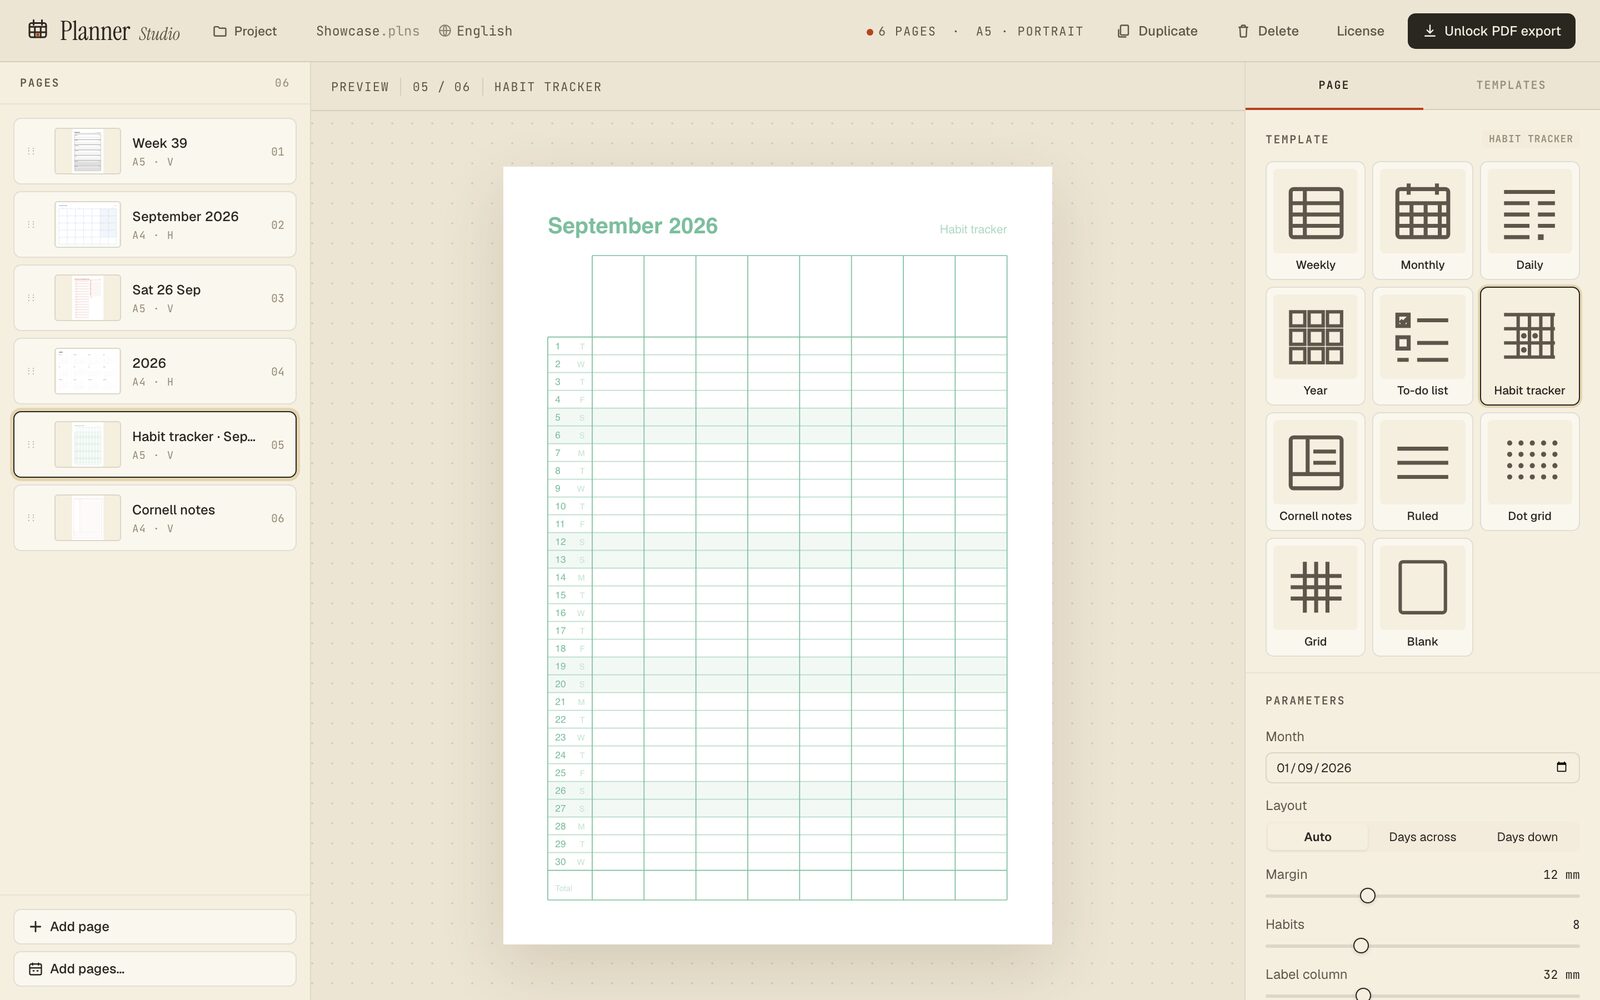Delete the current page

[x=1268, y=31]
